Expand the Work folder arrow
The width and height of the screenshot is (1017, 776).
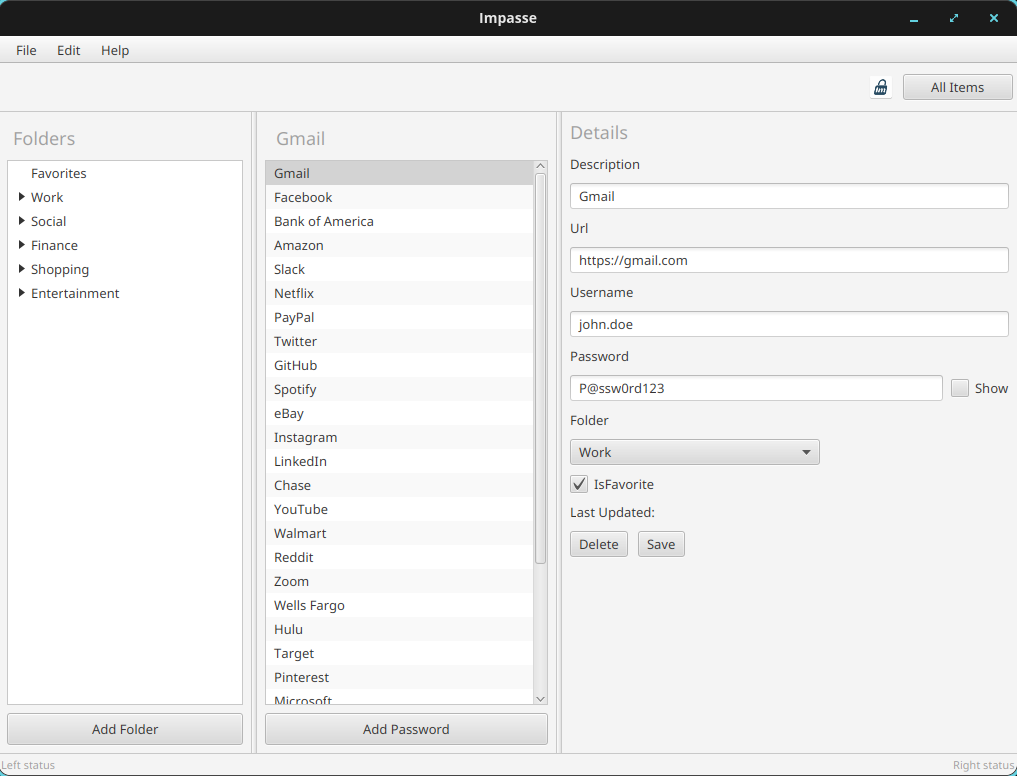21,197
